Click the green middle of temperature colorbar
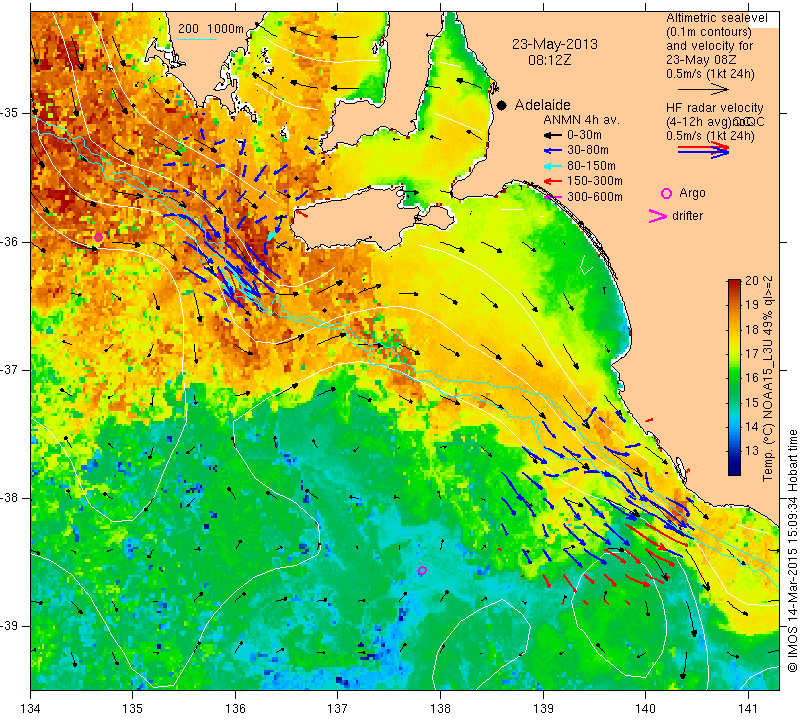 click(734, 378)
